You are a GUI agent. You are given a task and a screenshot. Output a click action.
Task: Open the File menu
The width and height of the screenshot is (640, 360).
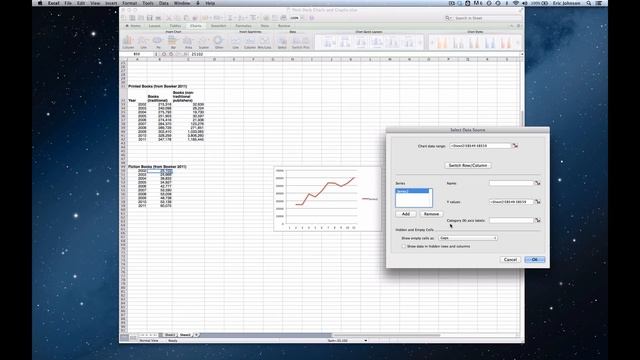(x=68, y=3)
